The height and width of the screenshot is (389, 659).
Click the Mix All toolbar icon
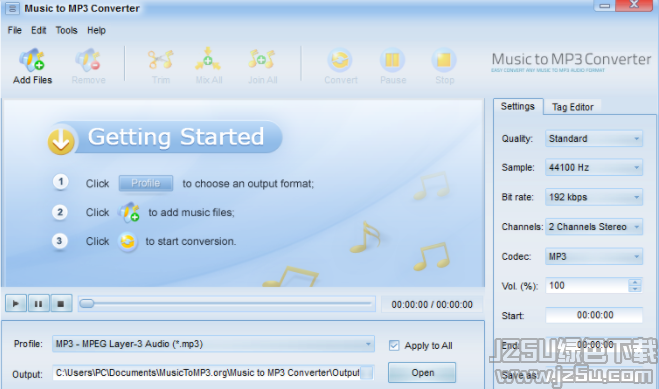point(208,60)
